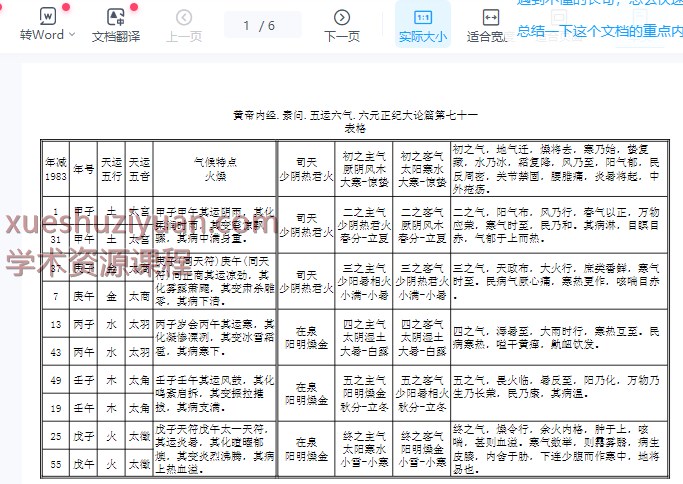The height and width of the screenshot is (484, 683).
Task: Click the 遇到不懂的长句 prompt link at top right
Action: (599, 4)
